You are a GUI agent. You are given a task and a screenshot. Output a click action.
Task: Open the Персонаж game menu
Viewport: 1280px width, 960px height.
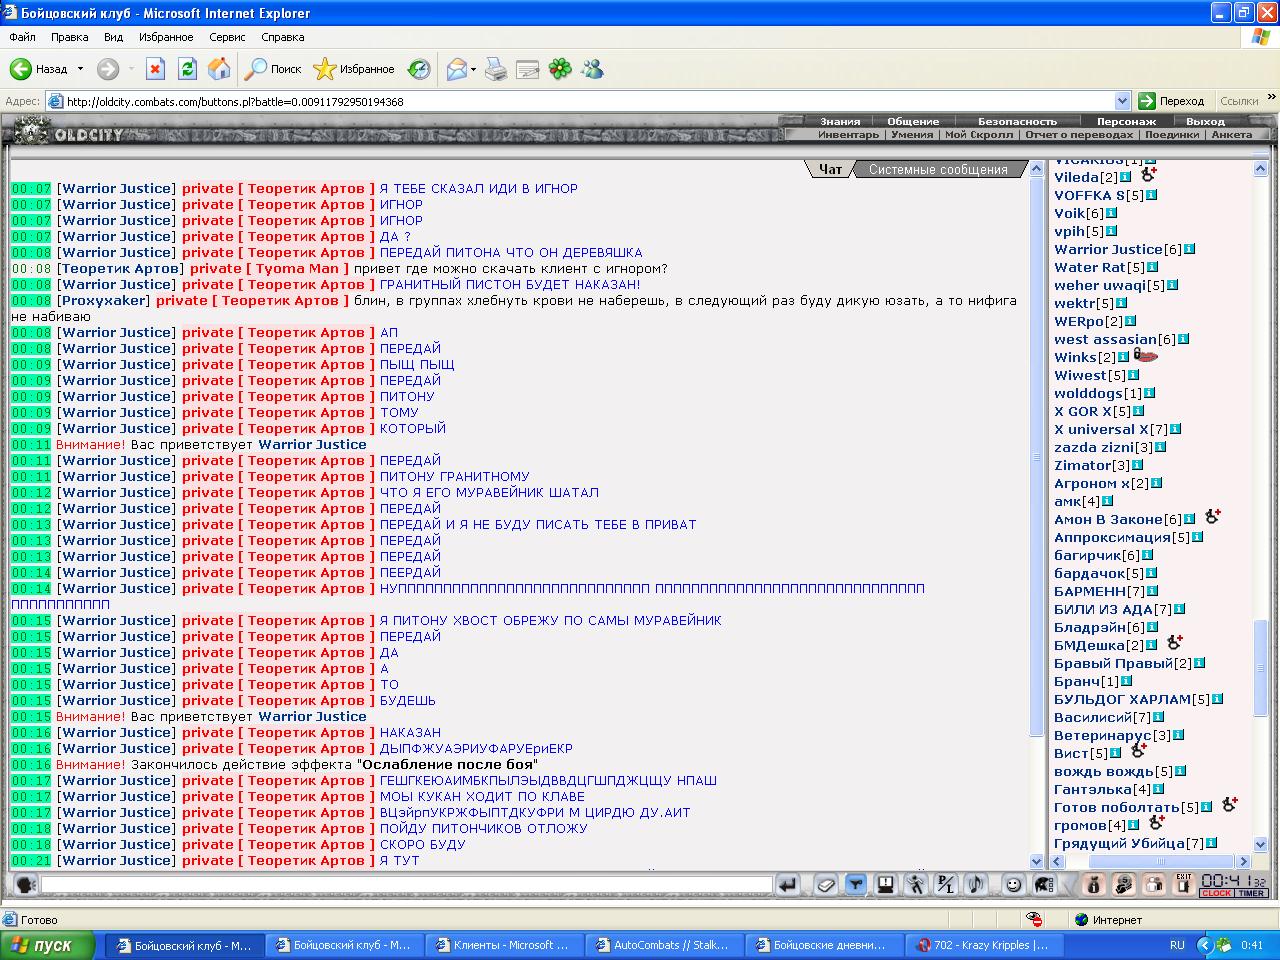(1126, 121)
